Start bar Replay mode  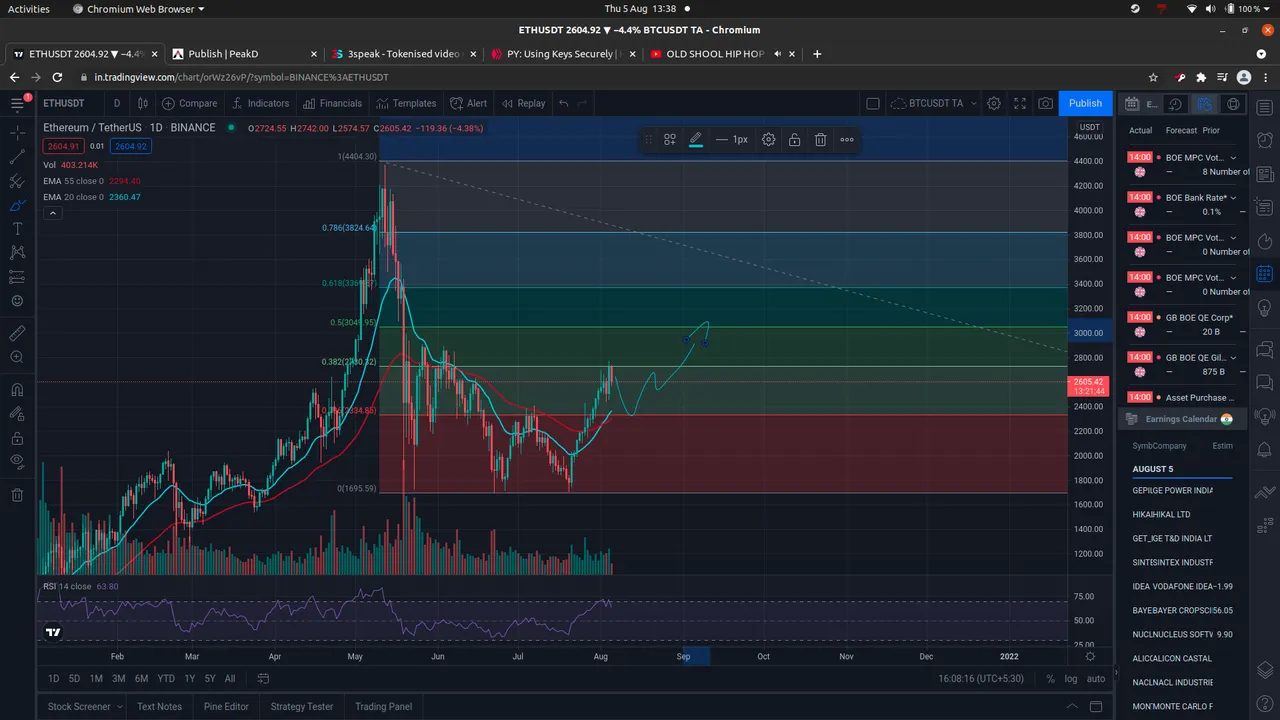524,103
